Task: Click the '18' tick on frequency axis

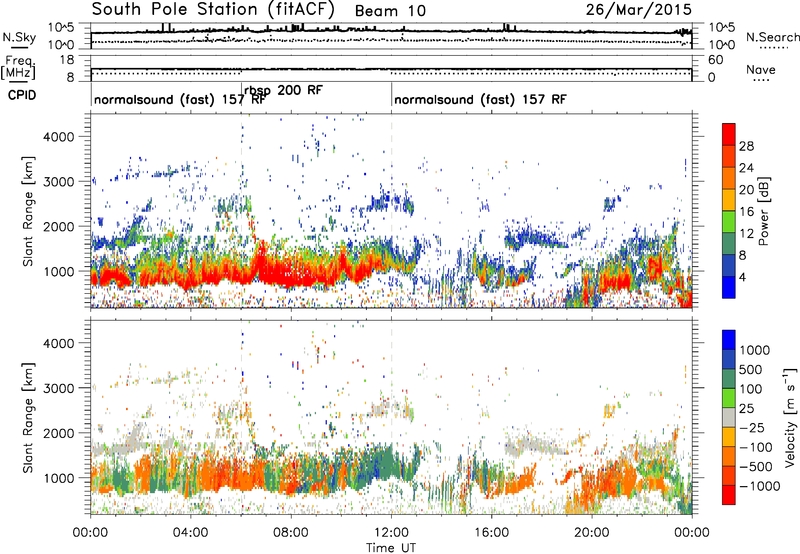Action: [x=67, y=60]
